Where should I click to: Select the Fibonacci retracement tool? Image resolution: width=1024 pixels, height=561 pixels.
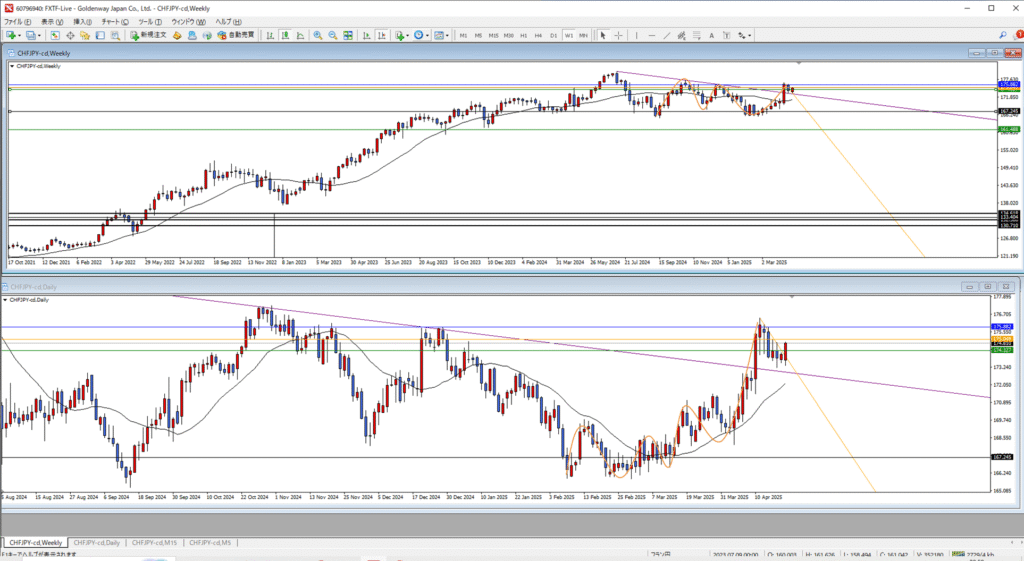tap(697, 35)
